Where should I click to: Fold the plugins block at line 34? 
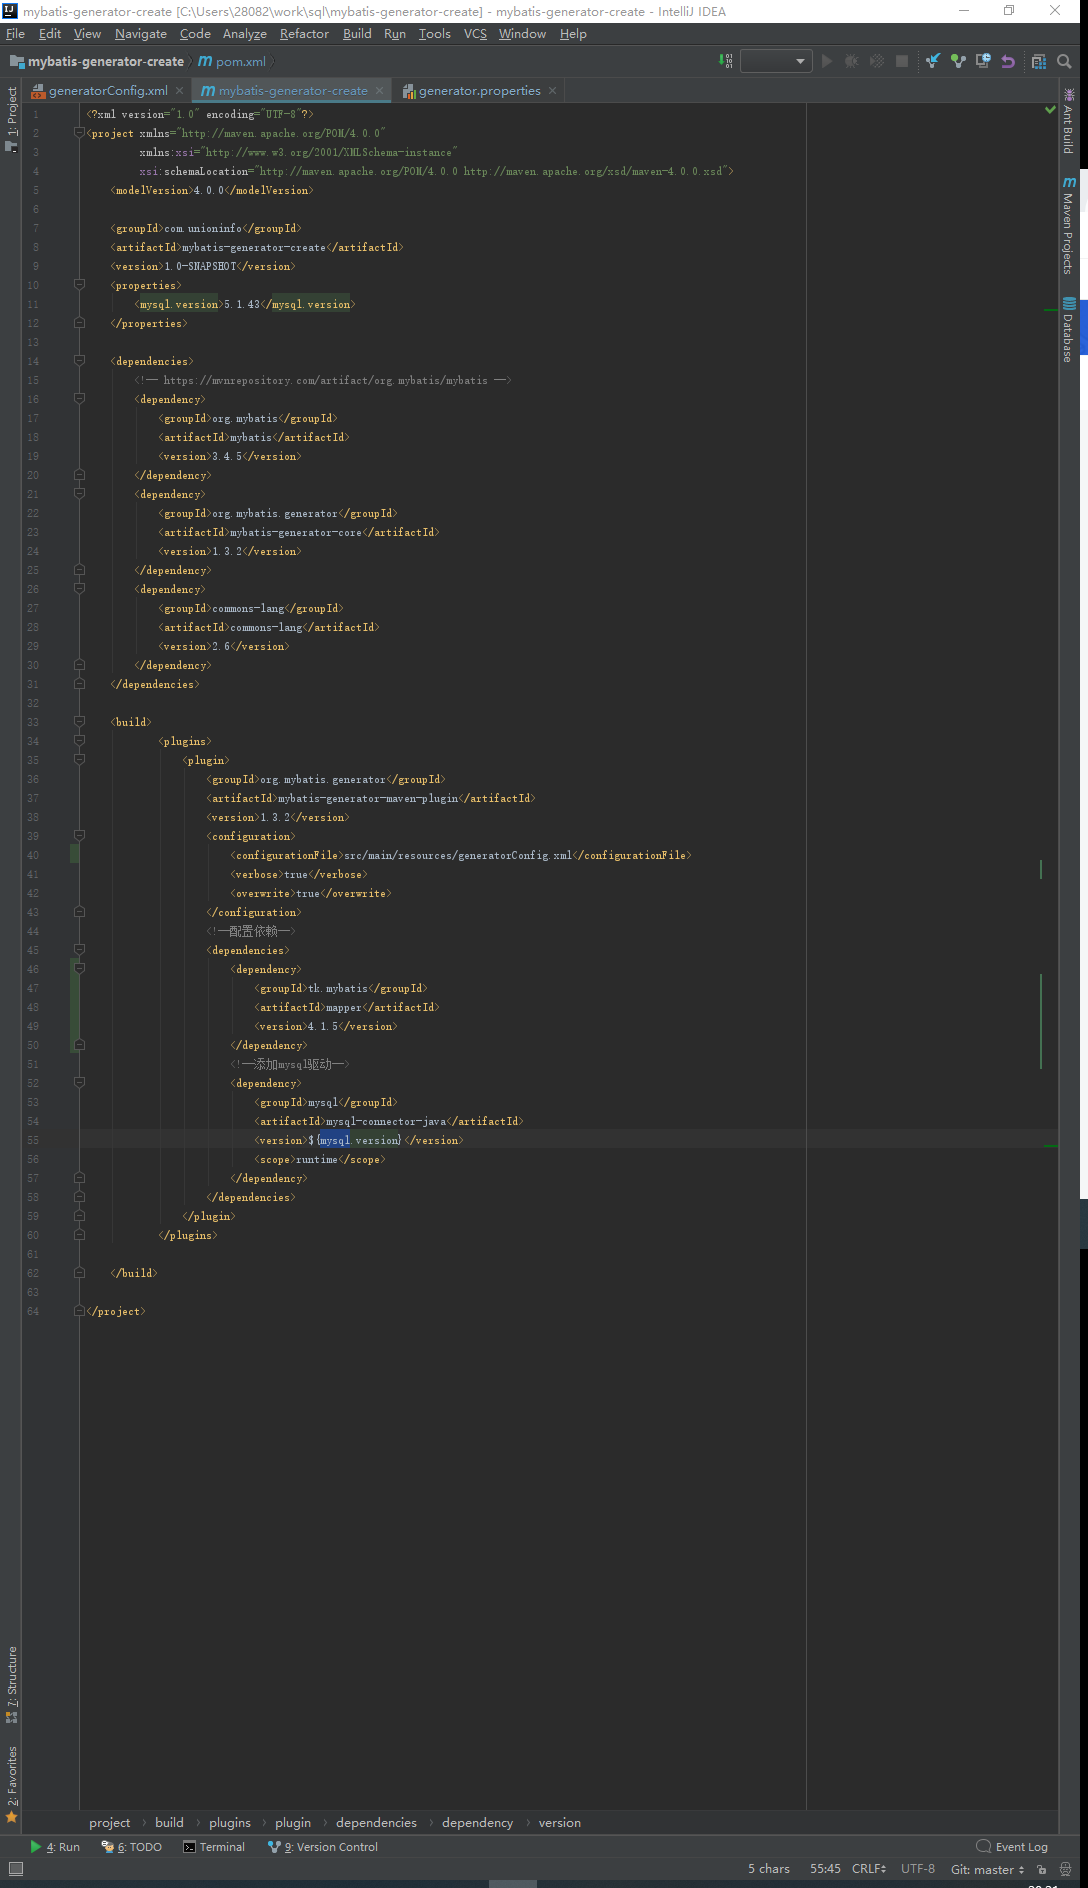pos(79,741)
